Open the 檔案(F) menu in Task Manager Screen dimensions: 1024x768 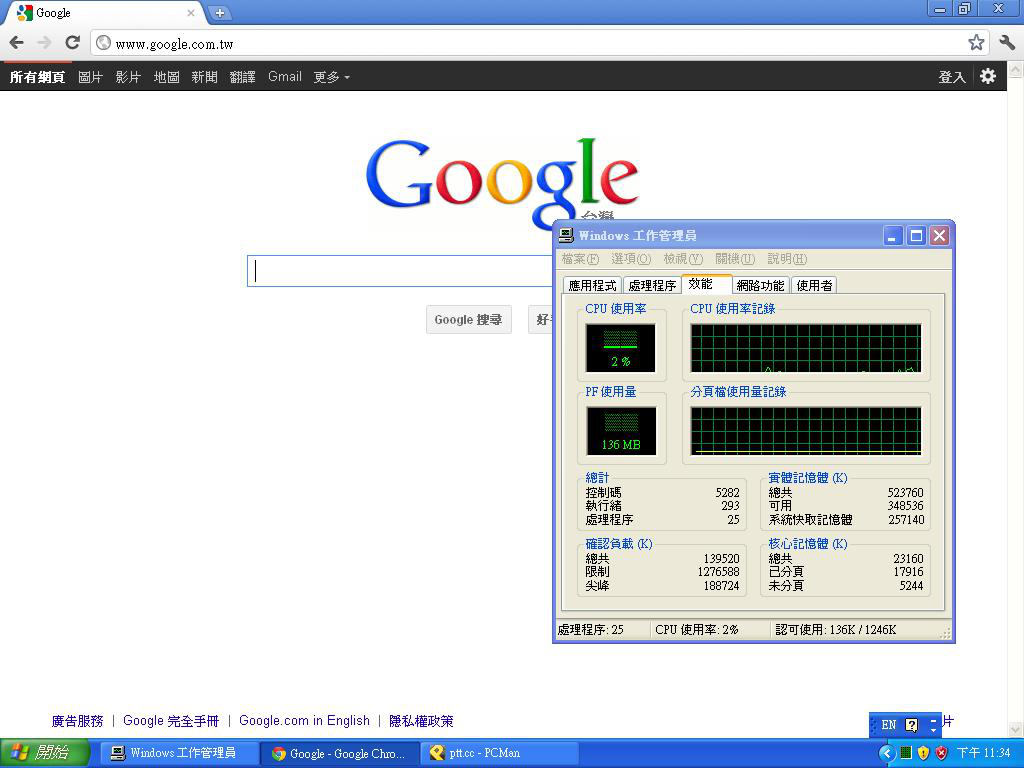[580, 259]
